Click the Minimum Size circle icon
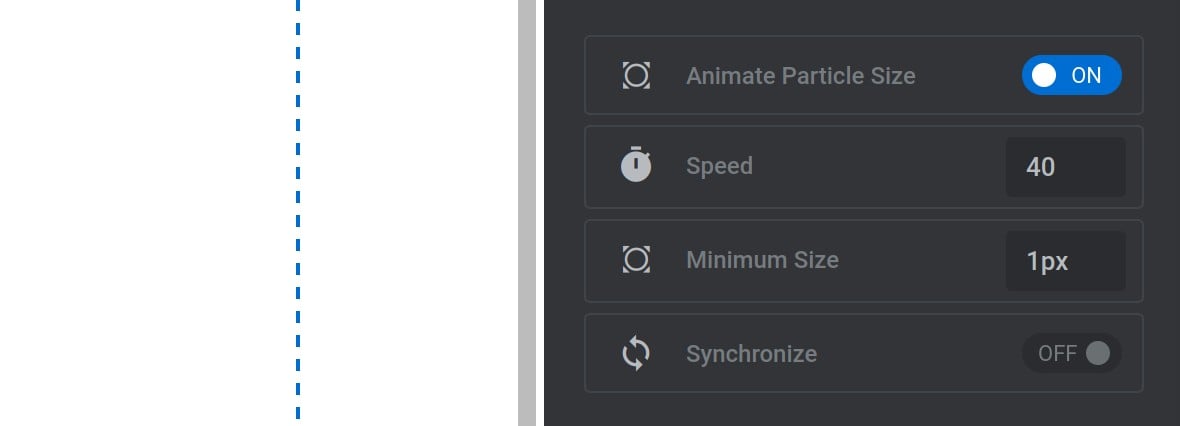1180x426 pixels. click(x=636, y=260)
